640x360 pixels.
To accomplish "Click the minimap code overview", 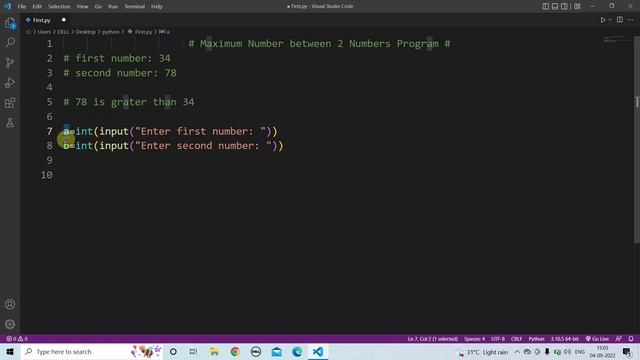I will click(x=614, y=39).
